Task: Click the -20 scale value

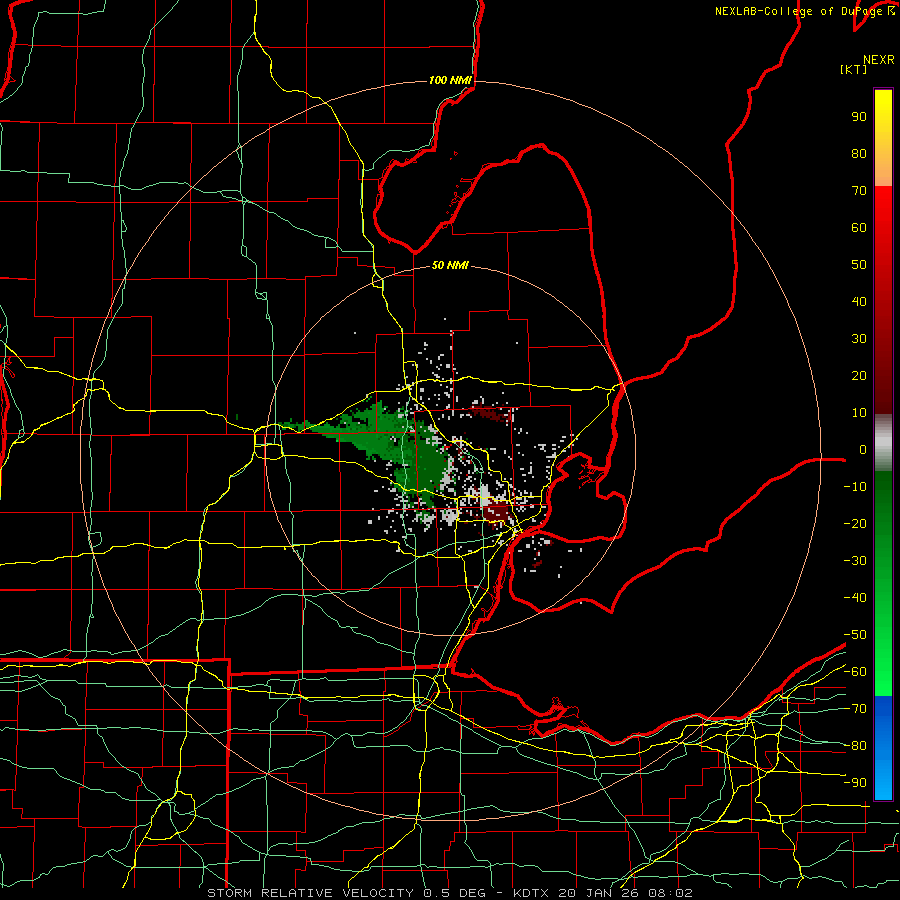Action: pyautogui.click(x=855, y=523)
